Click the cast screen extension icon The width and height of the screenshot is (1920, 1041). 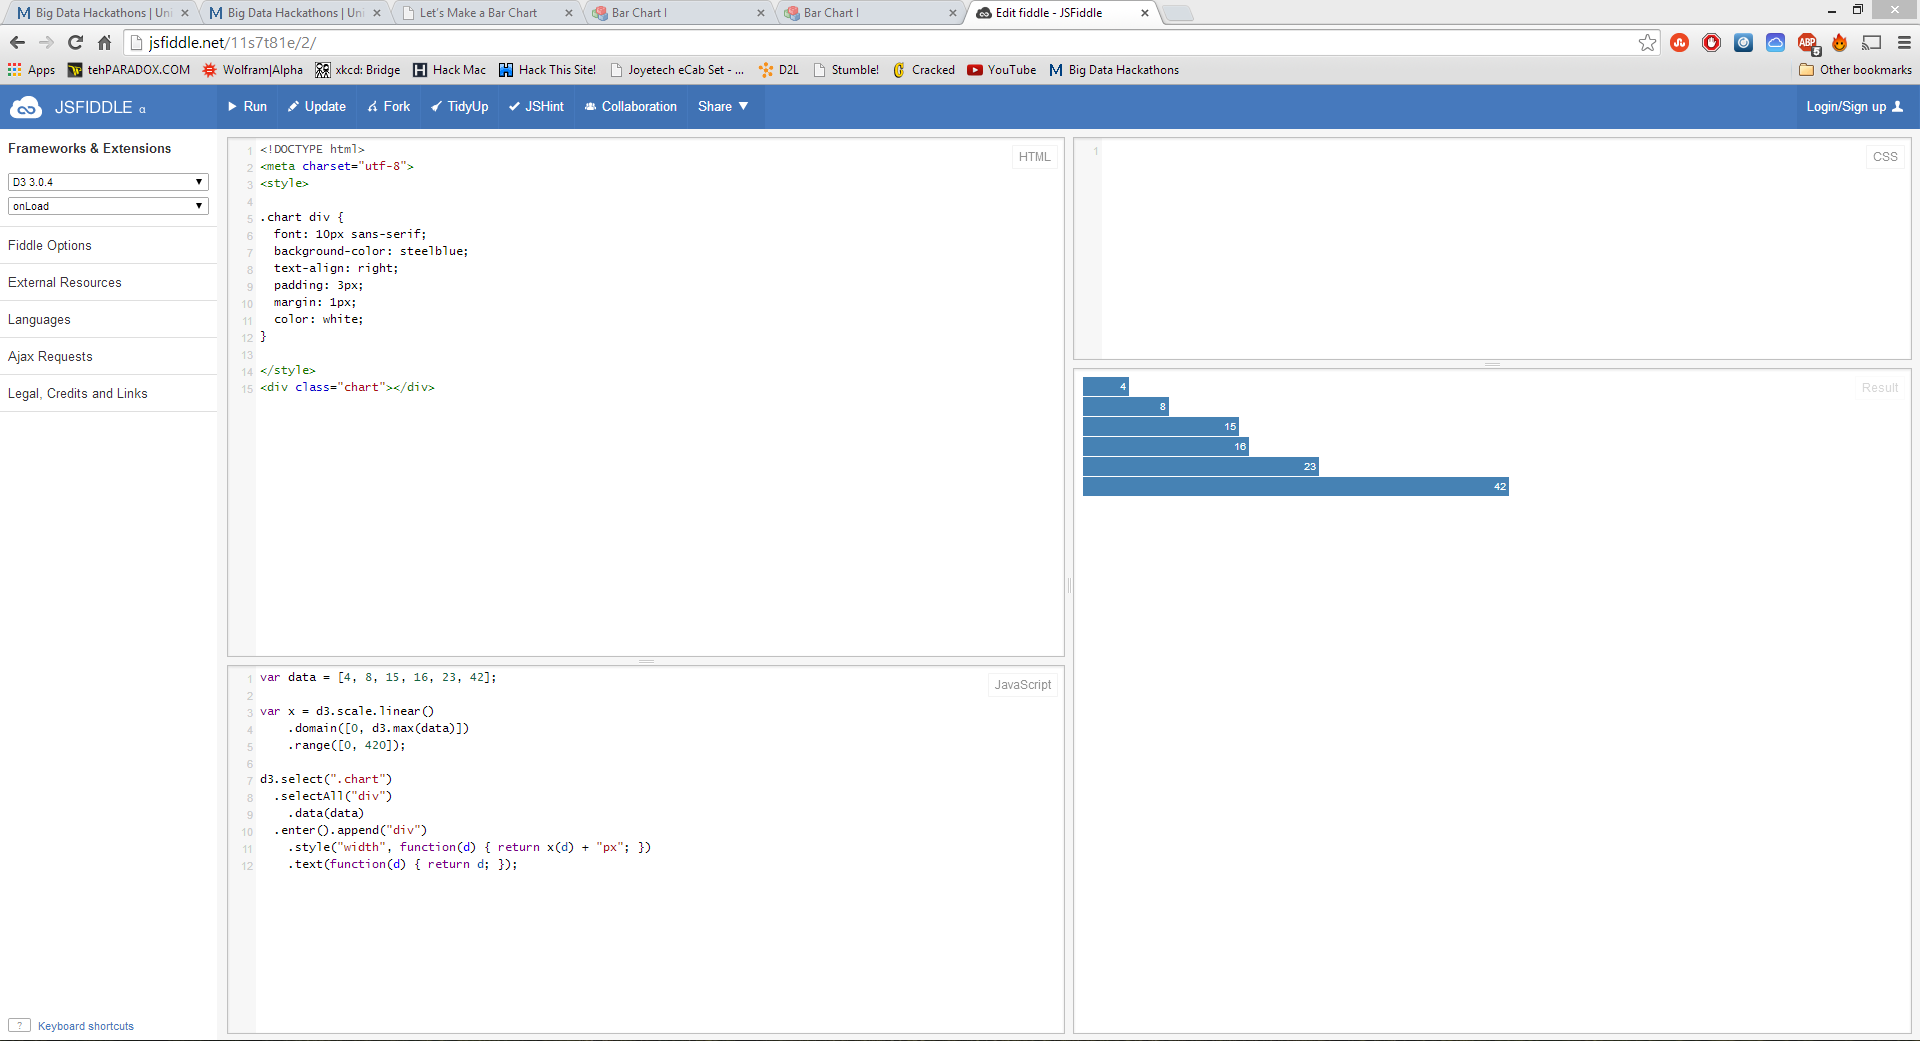coord(1872,42)
